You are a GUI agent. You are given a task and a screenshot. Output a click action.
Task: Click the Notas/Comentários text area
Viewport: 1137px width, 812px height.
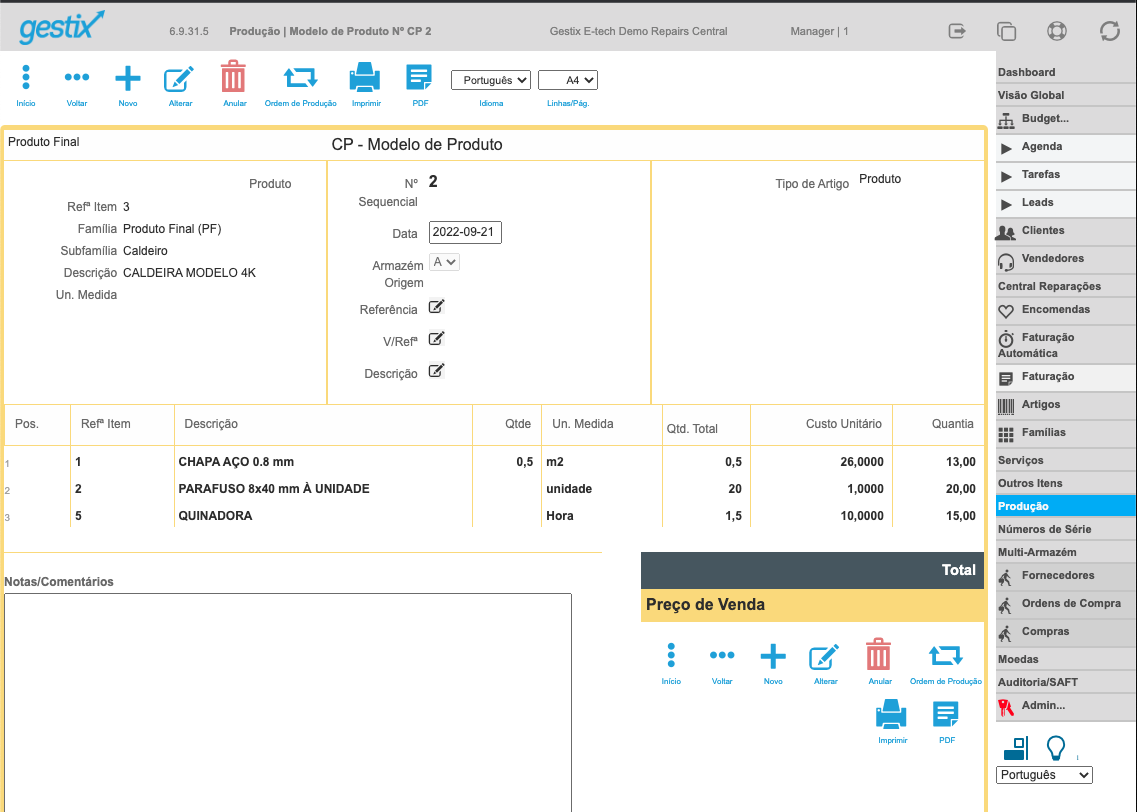(288, 703)
